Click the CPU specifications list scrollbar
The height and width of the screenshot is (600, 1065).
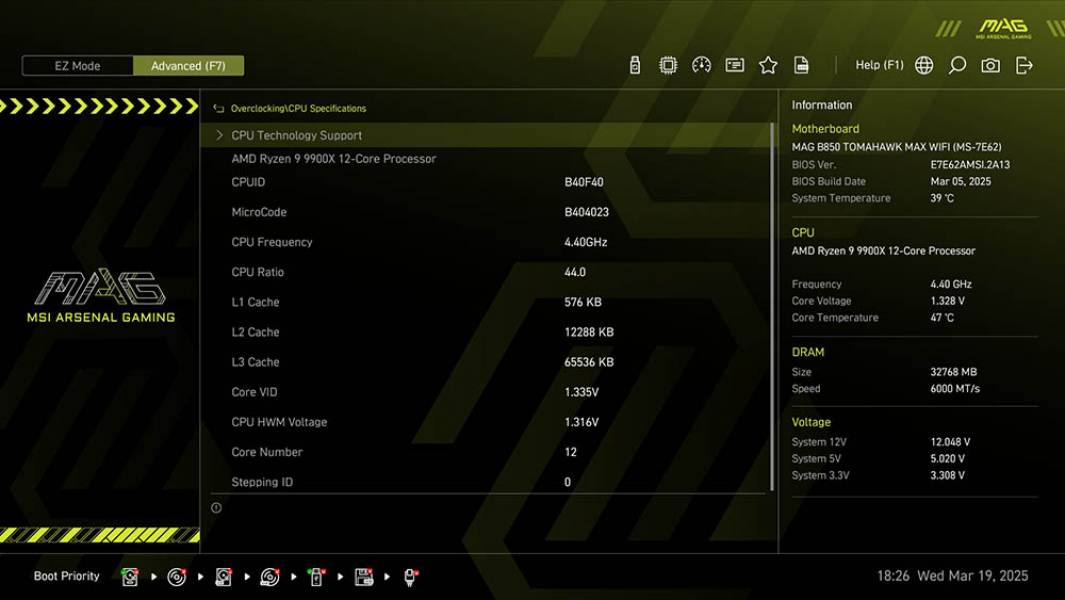[x=772, y=306]
